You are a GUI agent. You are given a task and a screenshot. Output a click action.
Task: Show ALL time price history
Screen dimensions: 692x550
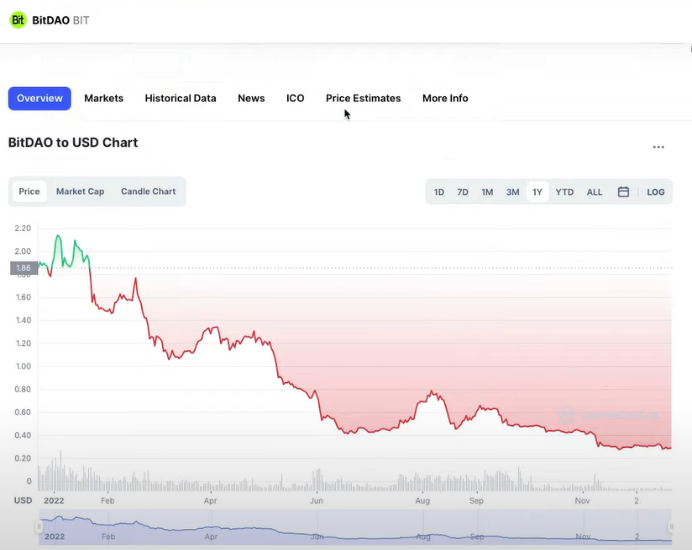click(x=594, y=192)
